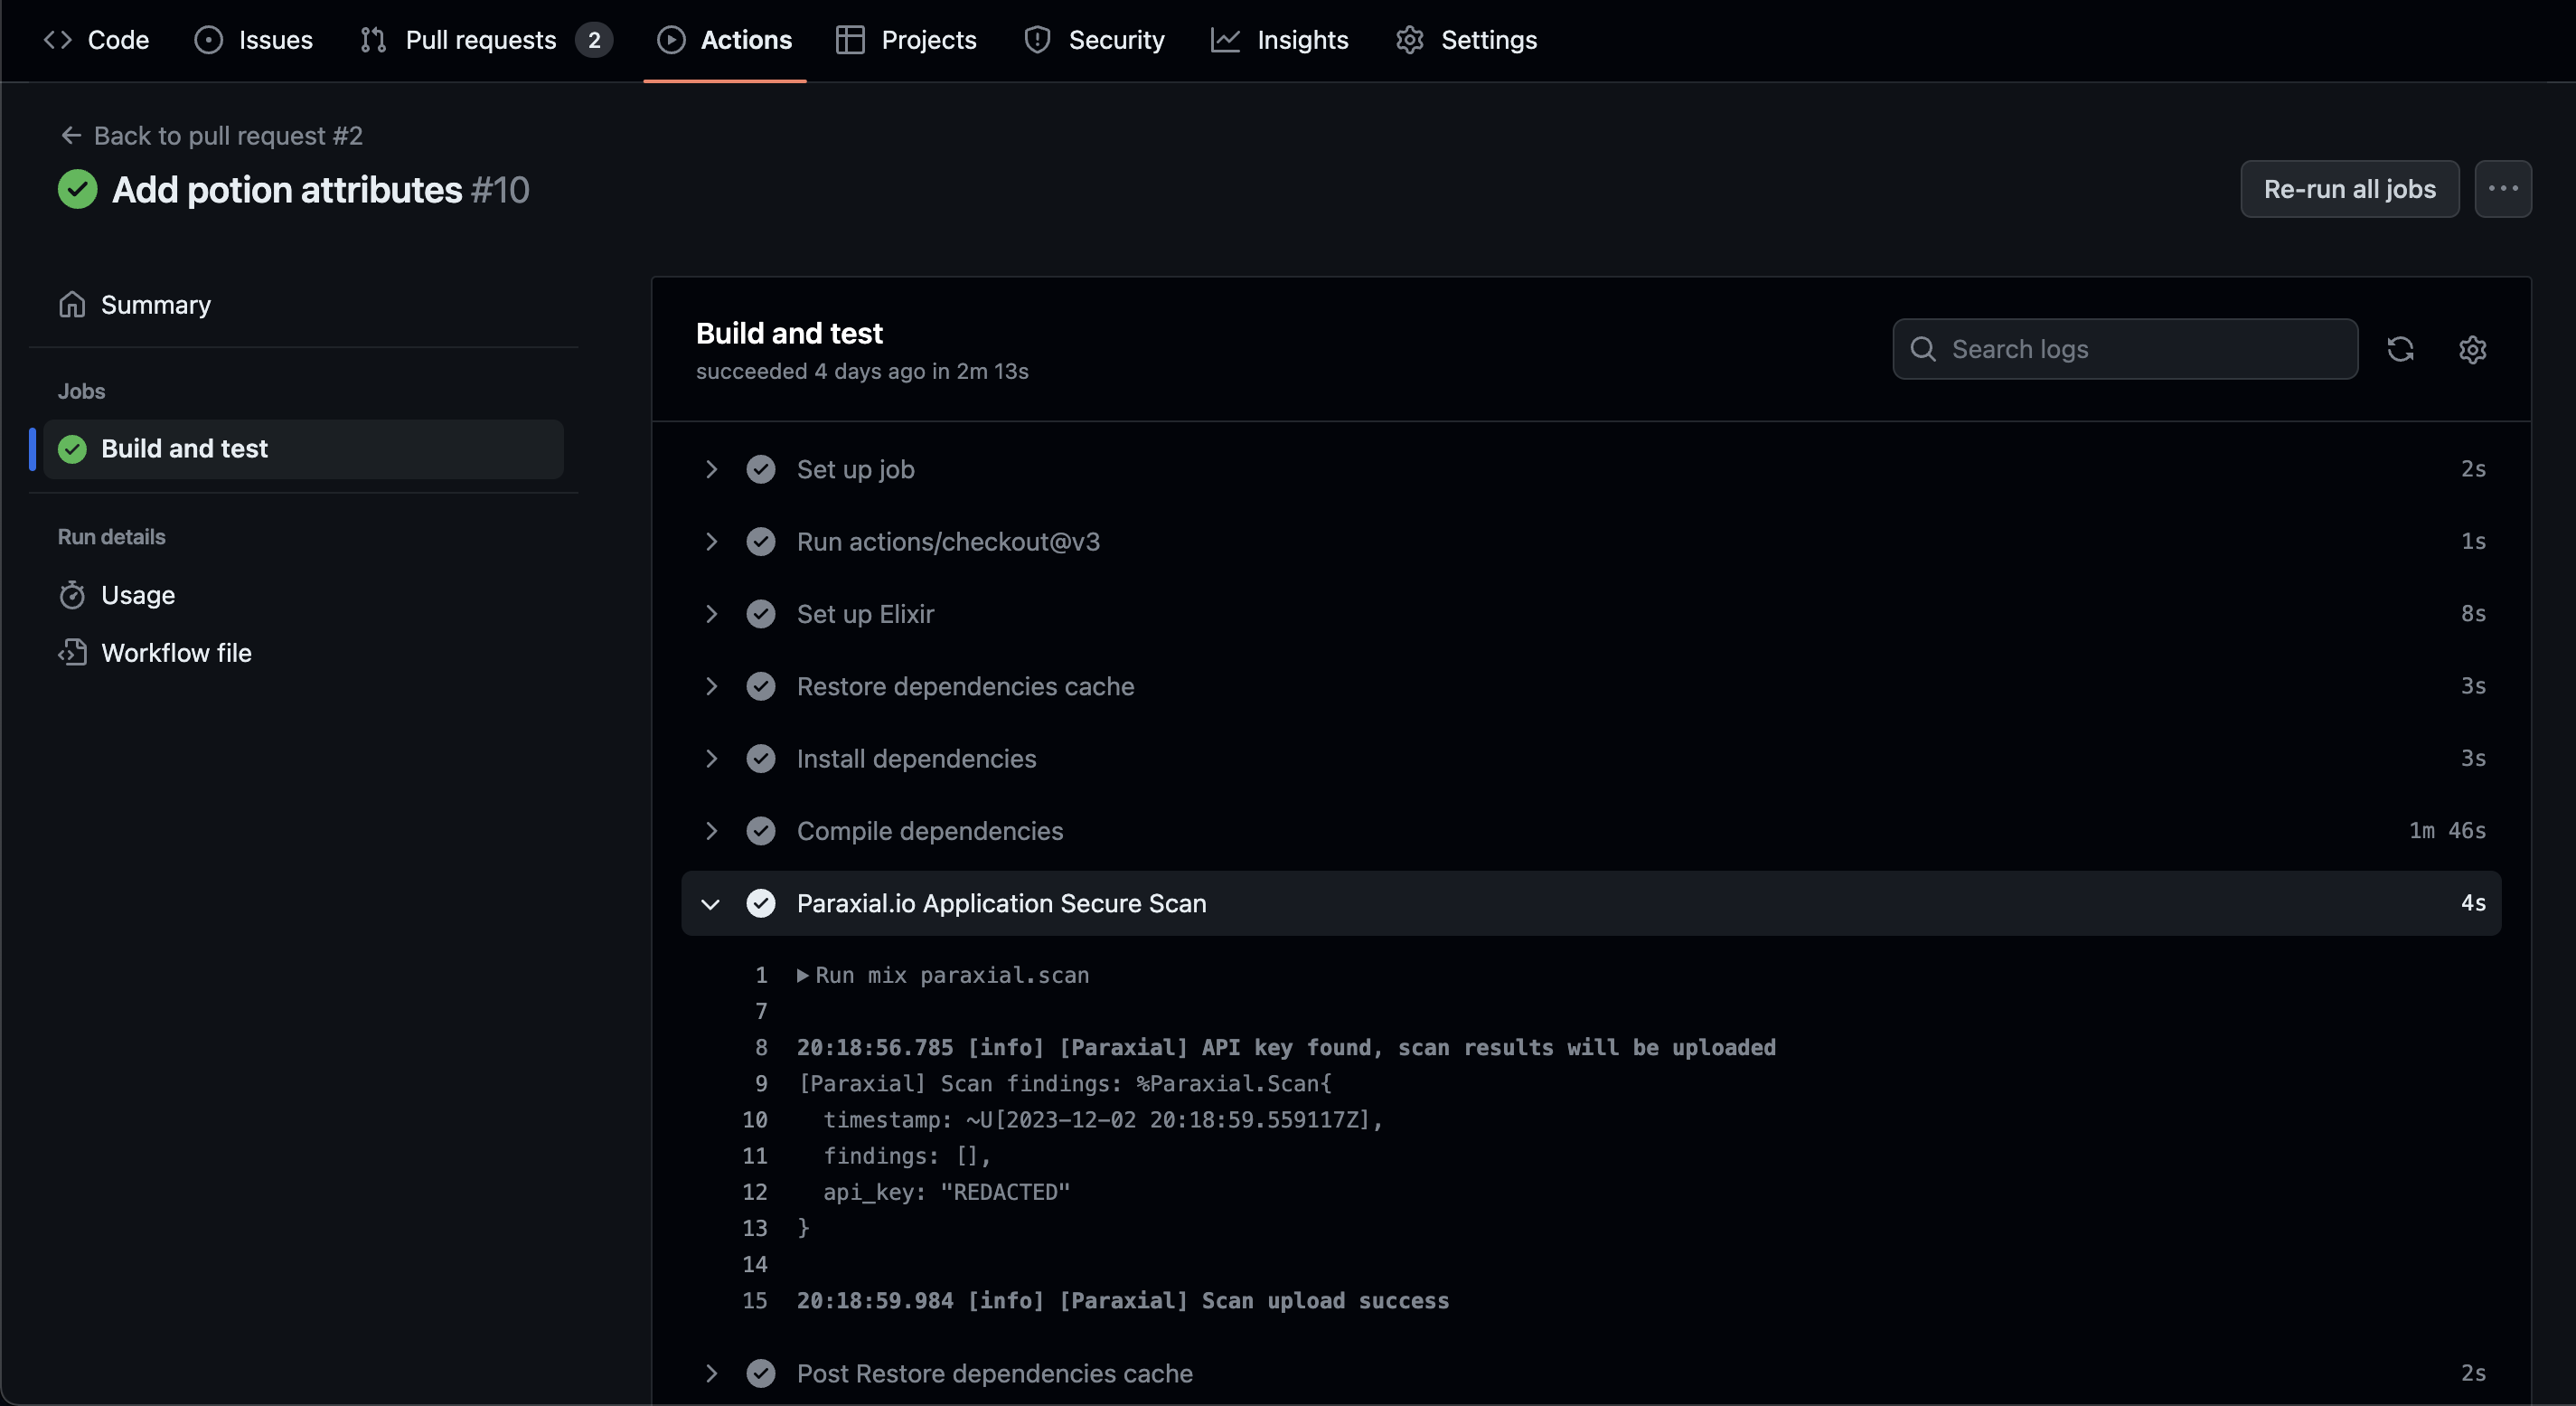Open the Projects tab
This screenshot has width=2576, height=1406.
(906, 40)
